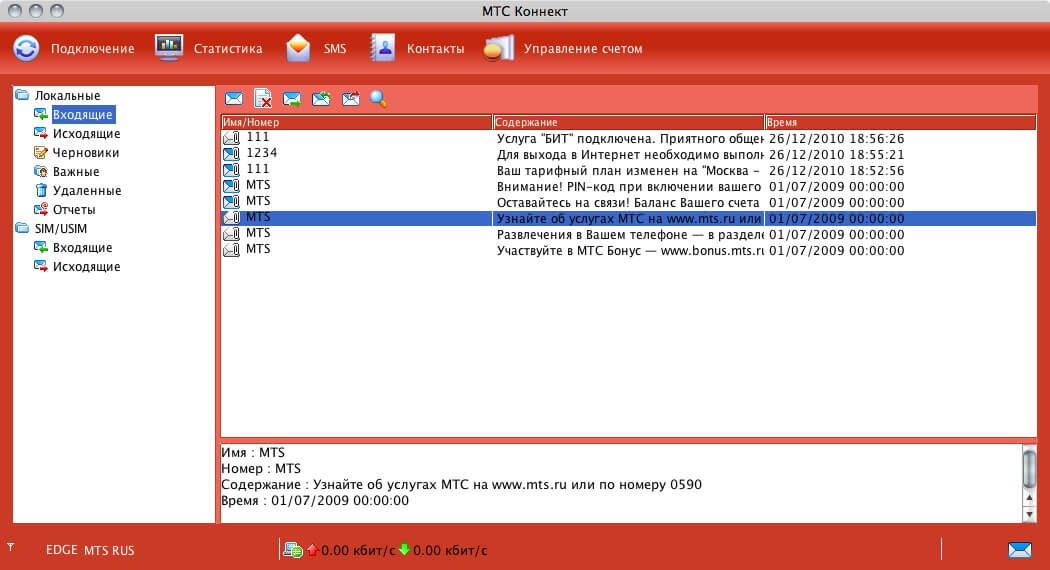Select Локальные Исходящие folder
The height and width of the screenshot is (570, 1050).
coord(86,134)
